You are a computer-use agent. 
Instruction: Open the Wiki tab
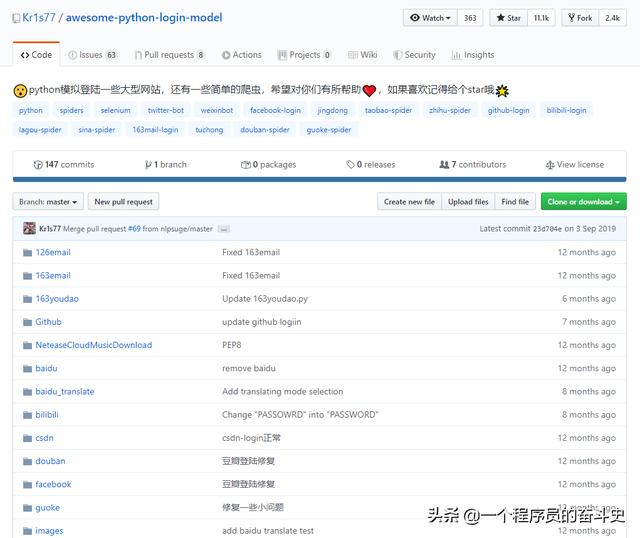point(362,55)
